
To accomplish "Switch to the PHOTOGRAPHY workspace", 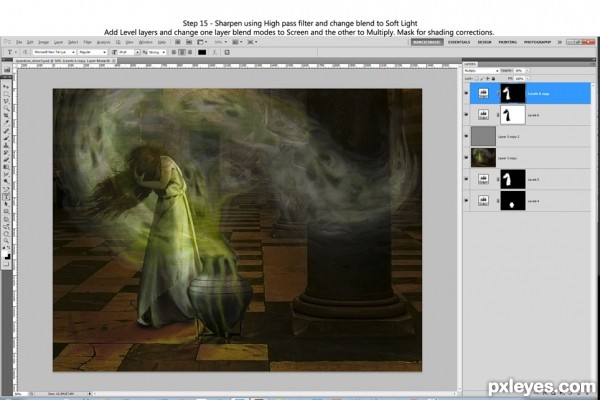I will tap(537, 42).
